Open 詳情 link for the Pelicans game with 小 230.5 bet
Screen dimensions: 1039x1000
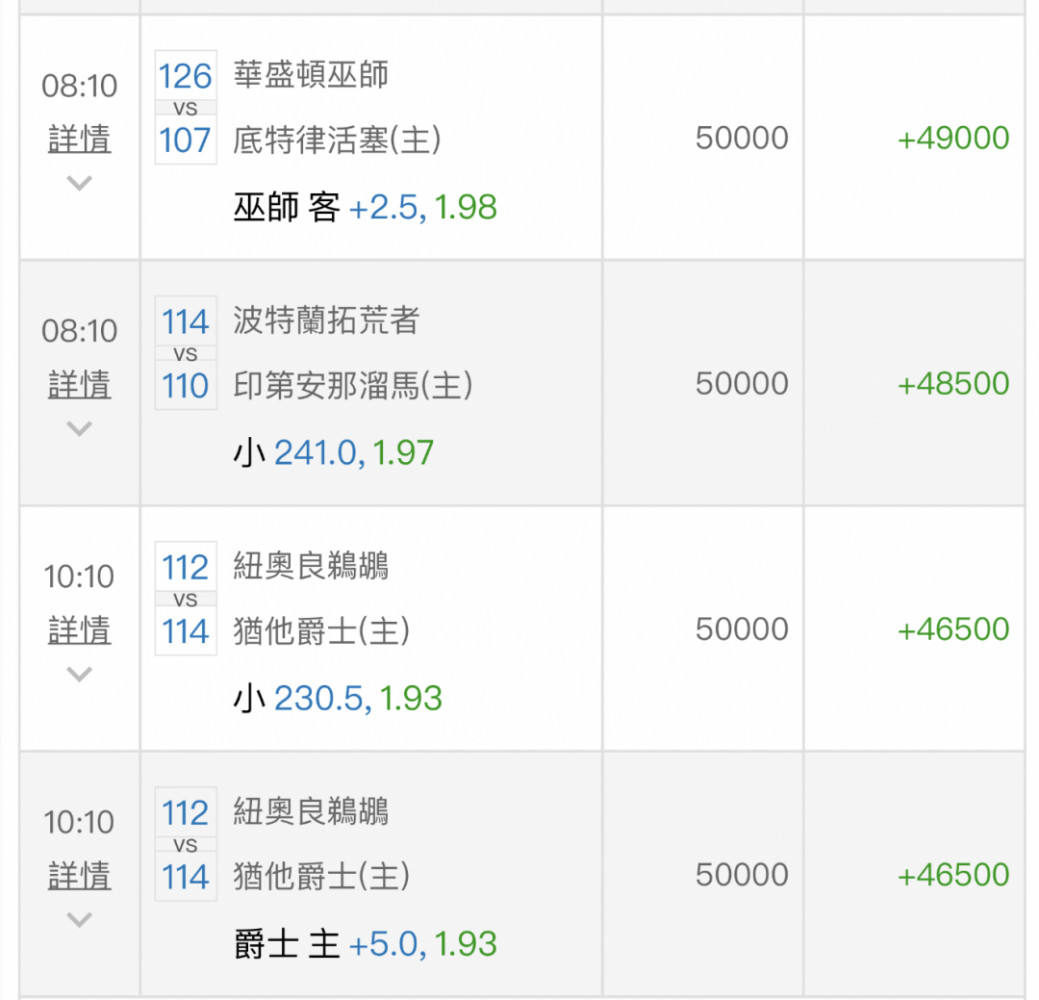pyautogui.click(x=80, y=630)
